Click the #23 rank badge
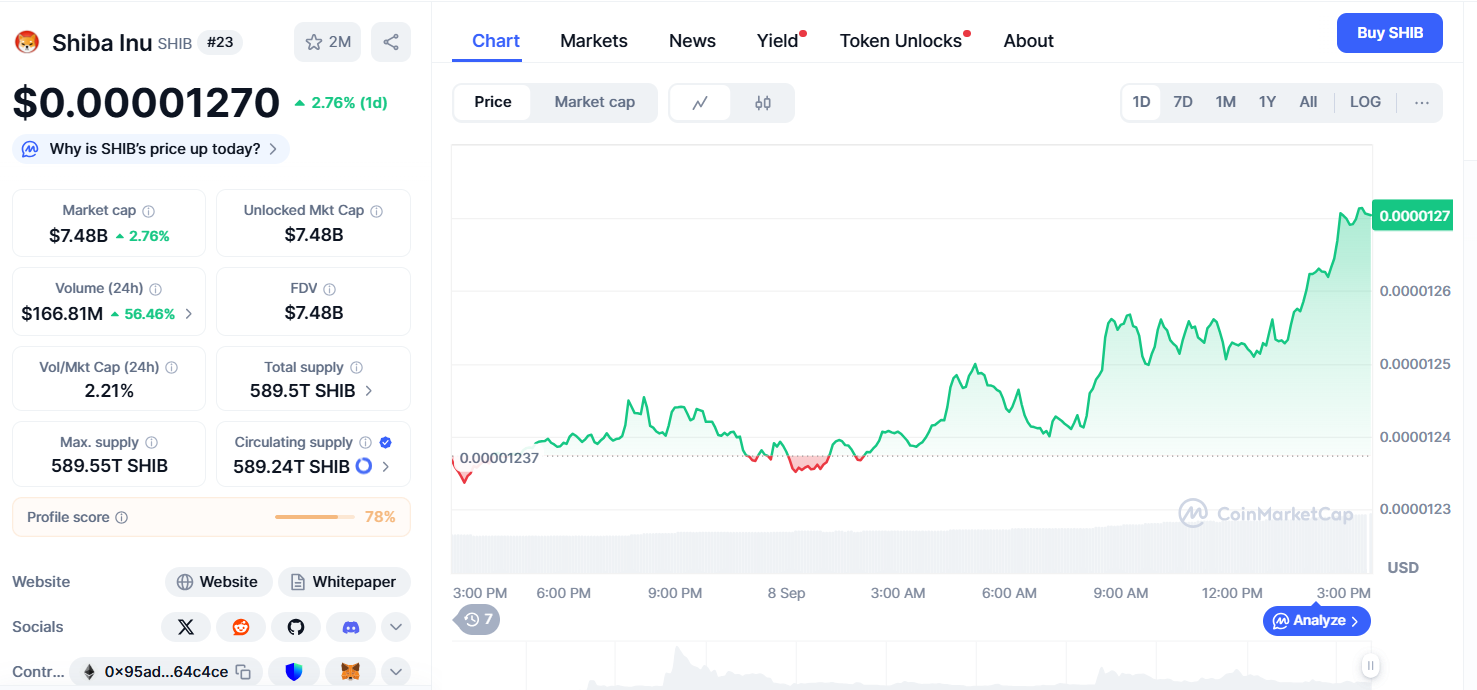Screen dimensions: 1477x690 tap(220, 42)
